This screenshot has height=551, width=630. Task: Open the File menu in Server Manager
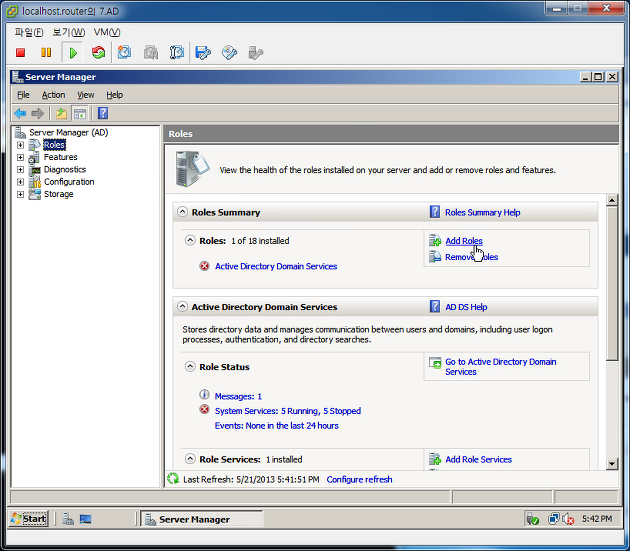click(23, 95)
